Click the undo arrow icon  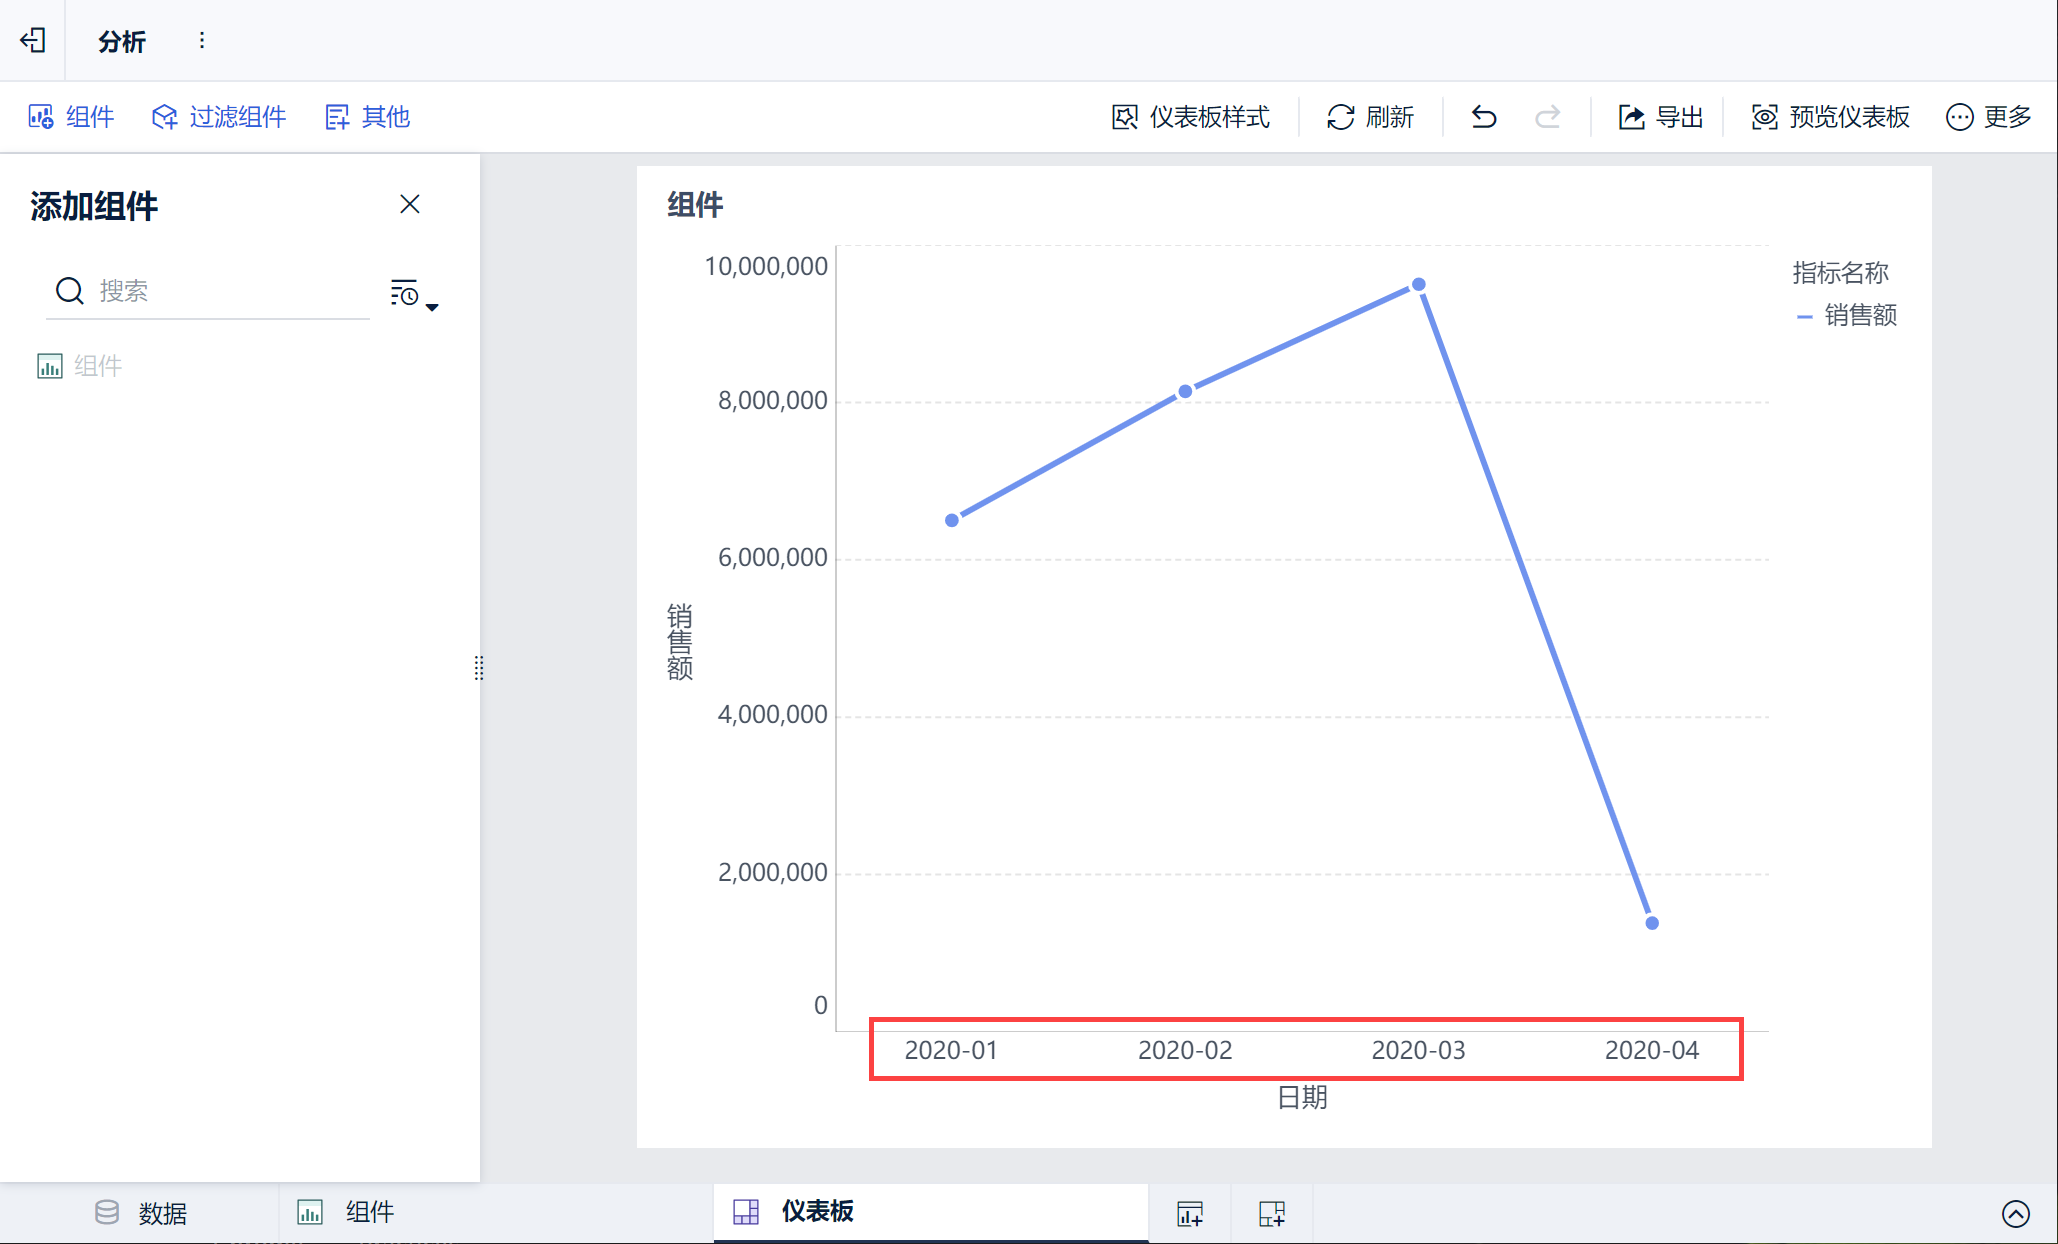pyautogui.click(x=1484, y=117)
